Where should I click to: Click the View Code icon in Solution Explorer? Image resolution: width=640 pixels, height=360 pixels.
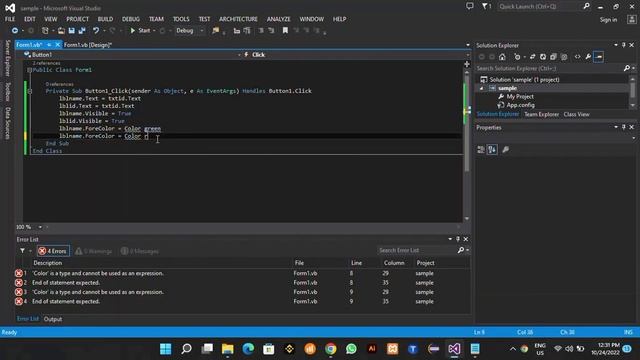578,57
